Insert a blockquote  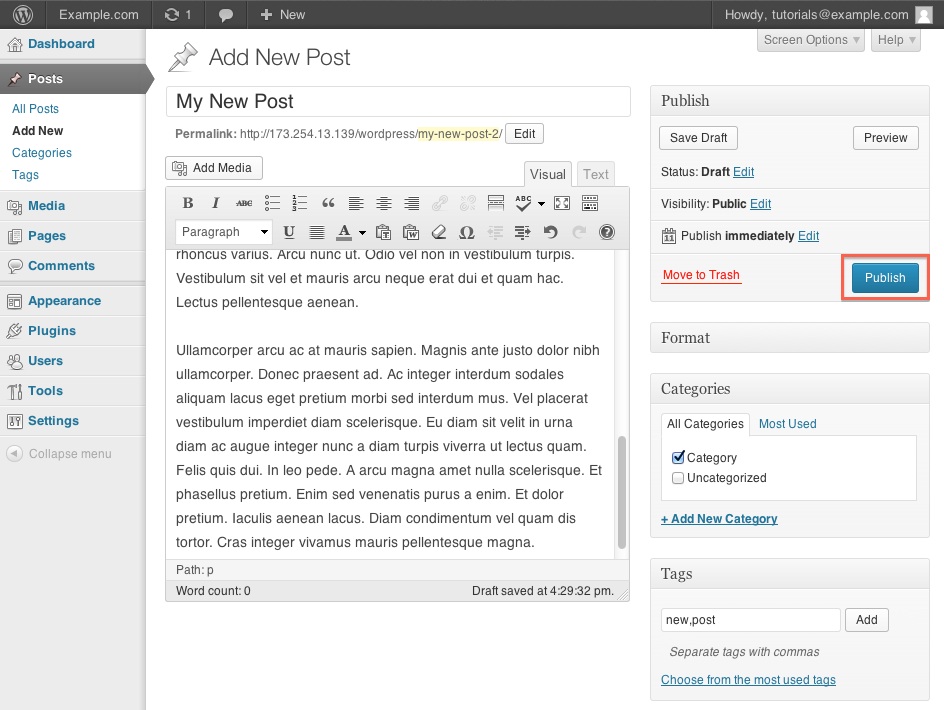pos(327,203)
